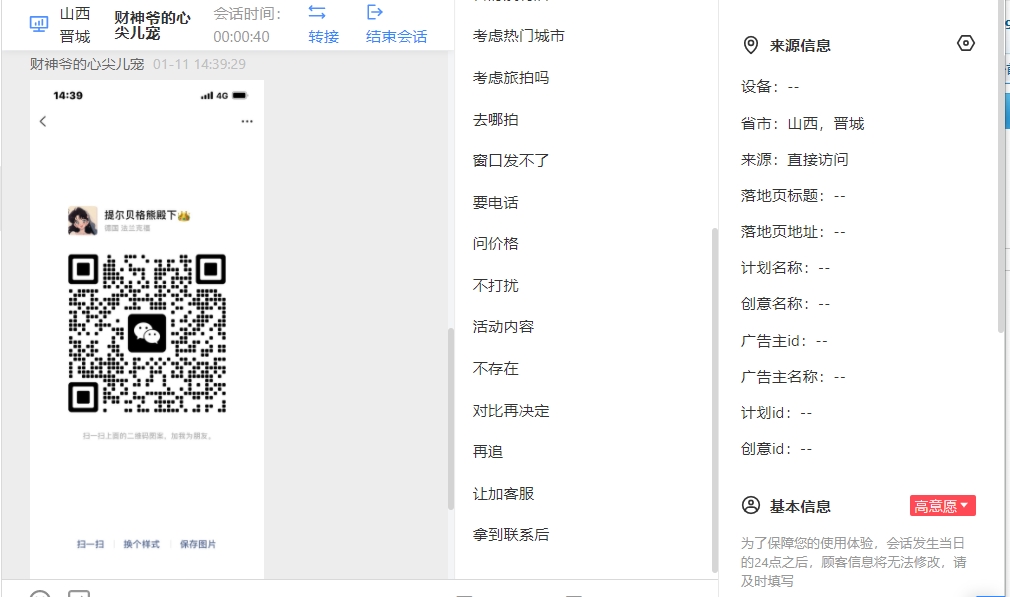Image resolution: width=1010 pixels, height=597 pixels.
Task: Click the location pin icon beside 来源信息
Action: pyautogui.click(x=750, y=45)
